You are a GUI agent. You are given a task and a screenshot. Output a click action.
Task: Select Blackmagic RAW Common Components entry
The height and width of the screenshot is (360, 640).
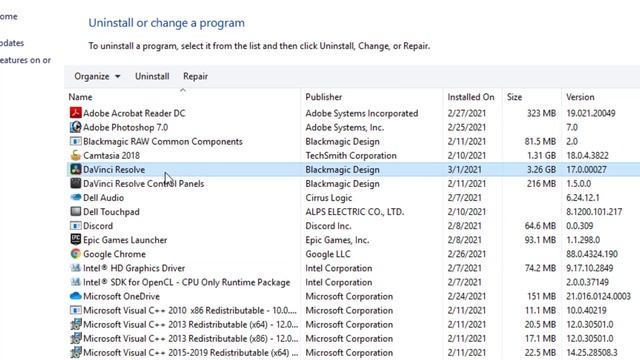point(162,141)
